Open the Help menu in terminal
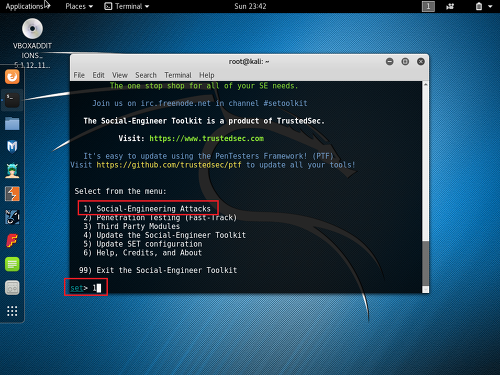The width and height of the screenshot is (500, 375). [207, 75]
